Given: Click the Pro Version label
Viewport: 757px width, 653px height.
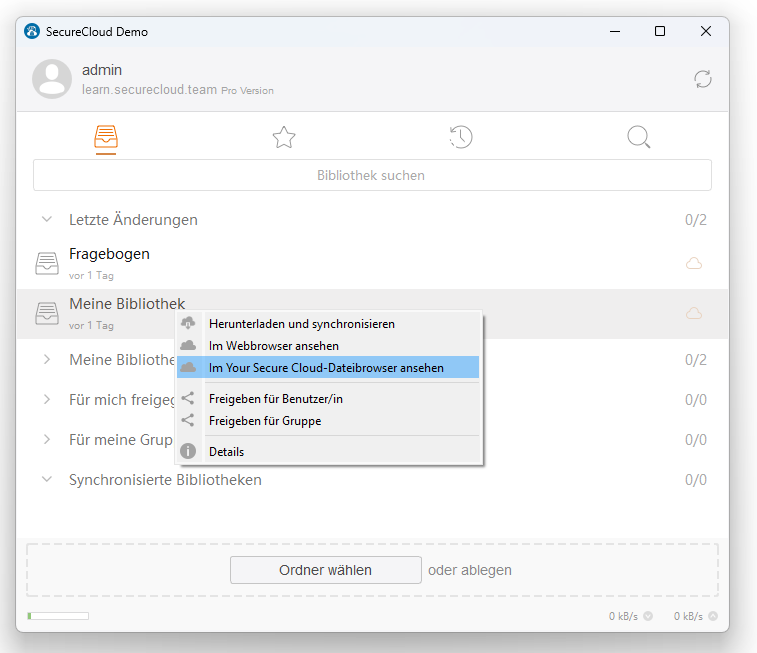Looking at the screenshot, I should [247, 91].
